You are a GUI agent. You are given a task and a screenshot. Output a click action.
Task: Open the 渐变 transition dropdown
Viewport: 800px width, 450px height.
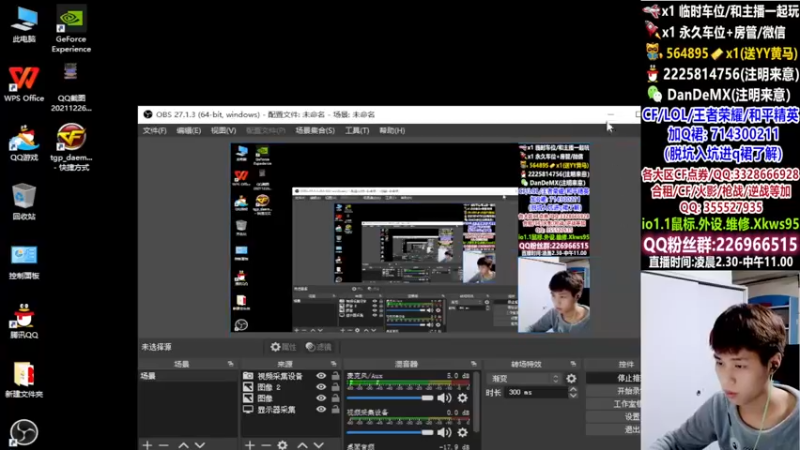[x=524, y=379]
